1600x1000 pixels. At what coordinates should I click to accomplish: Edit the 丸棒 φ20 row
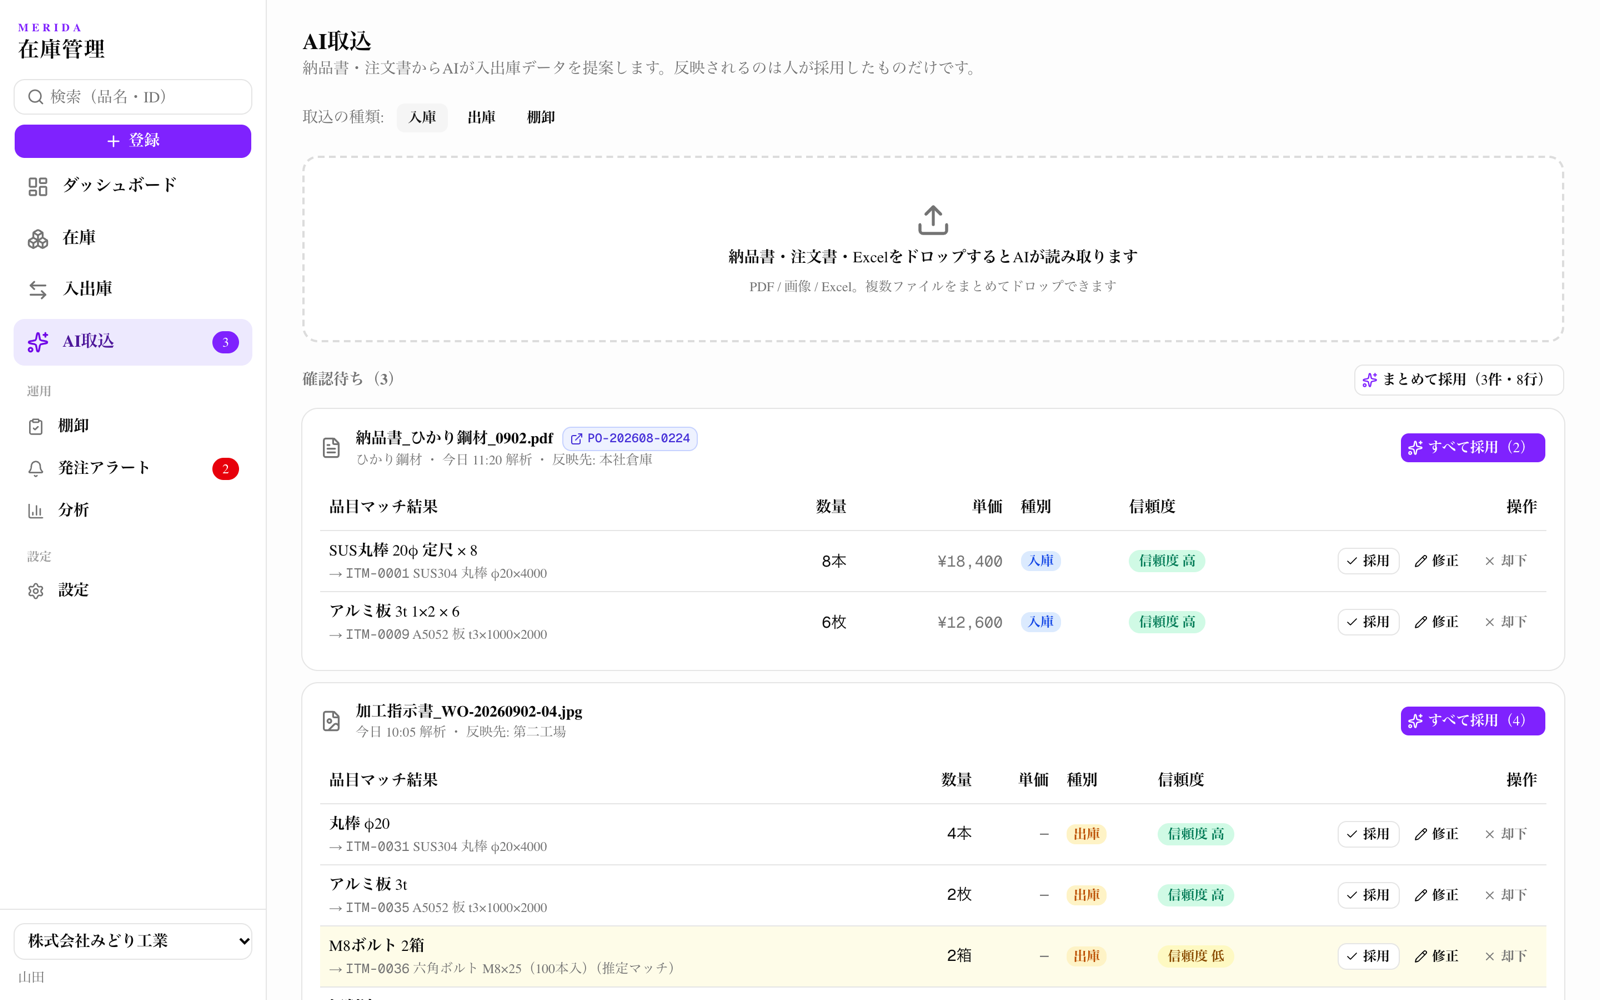click(x=1436, y=834)
